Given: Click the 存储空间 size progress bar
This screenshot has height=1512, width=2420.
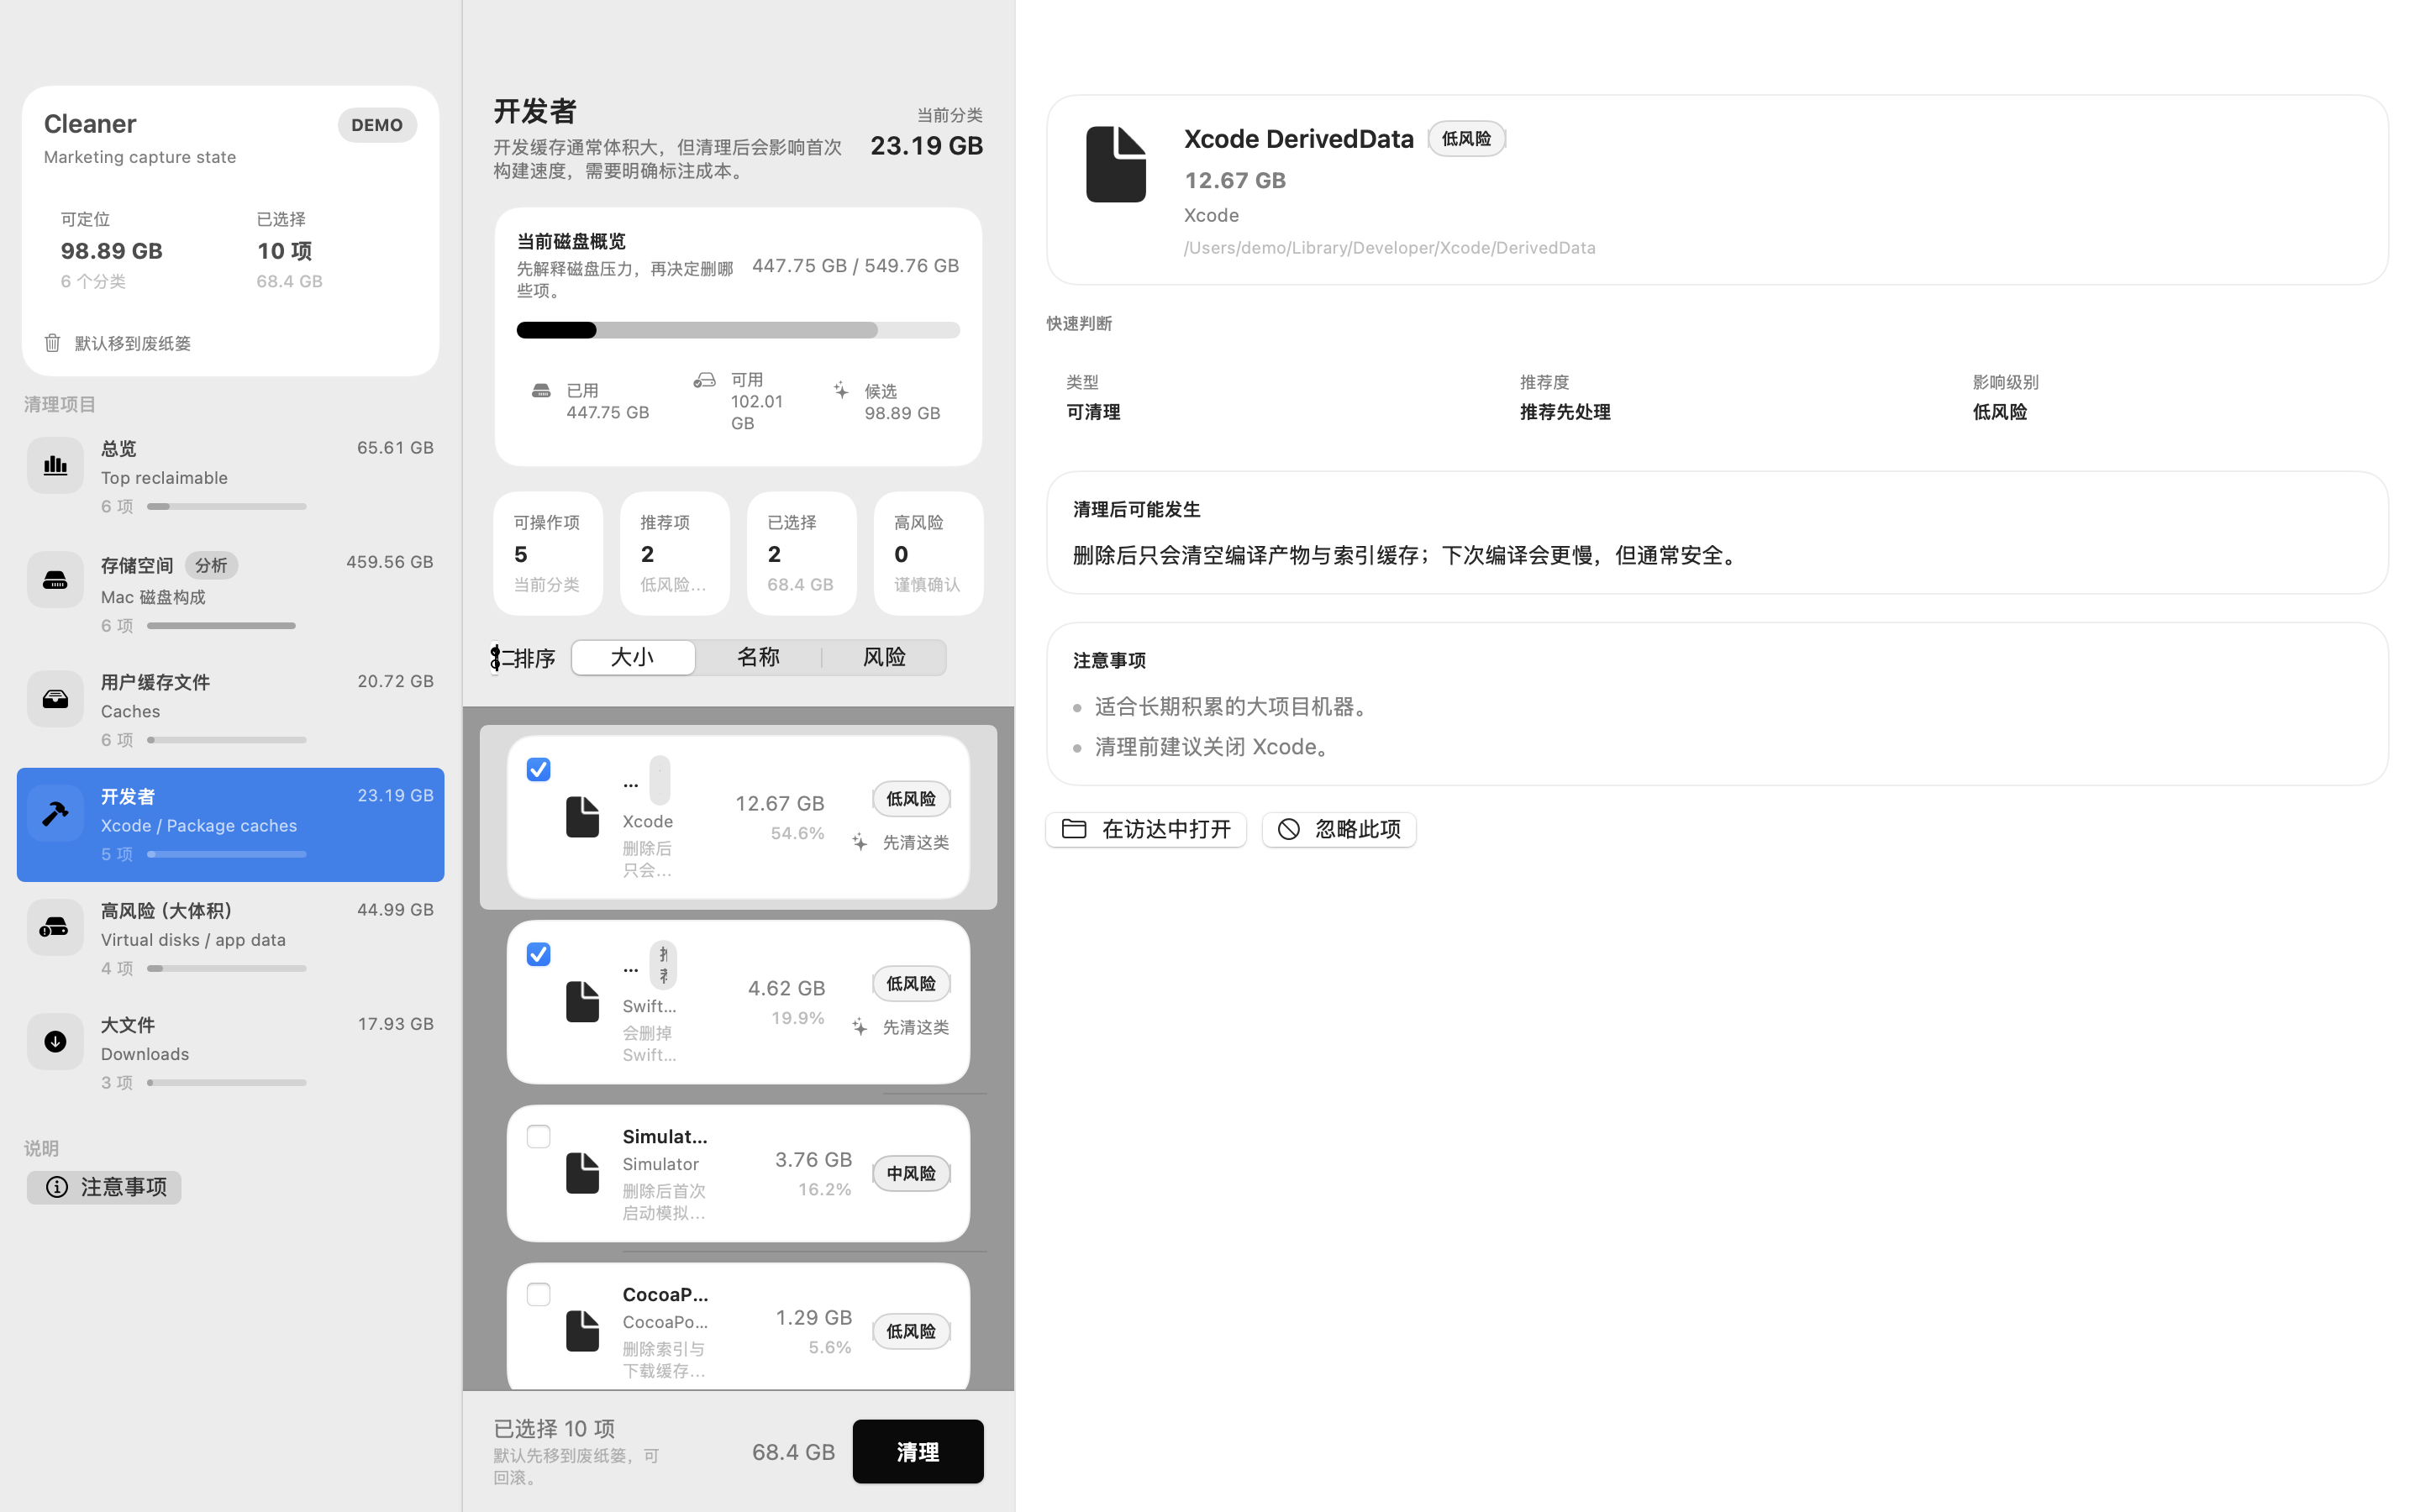Looking at the screenshot, I should coord(227,625).
